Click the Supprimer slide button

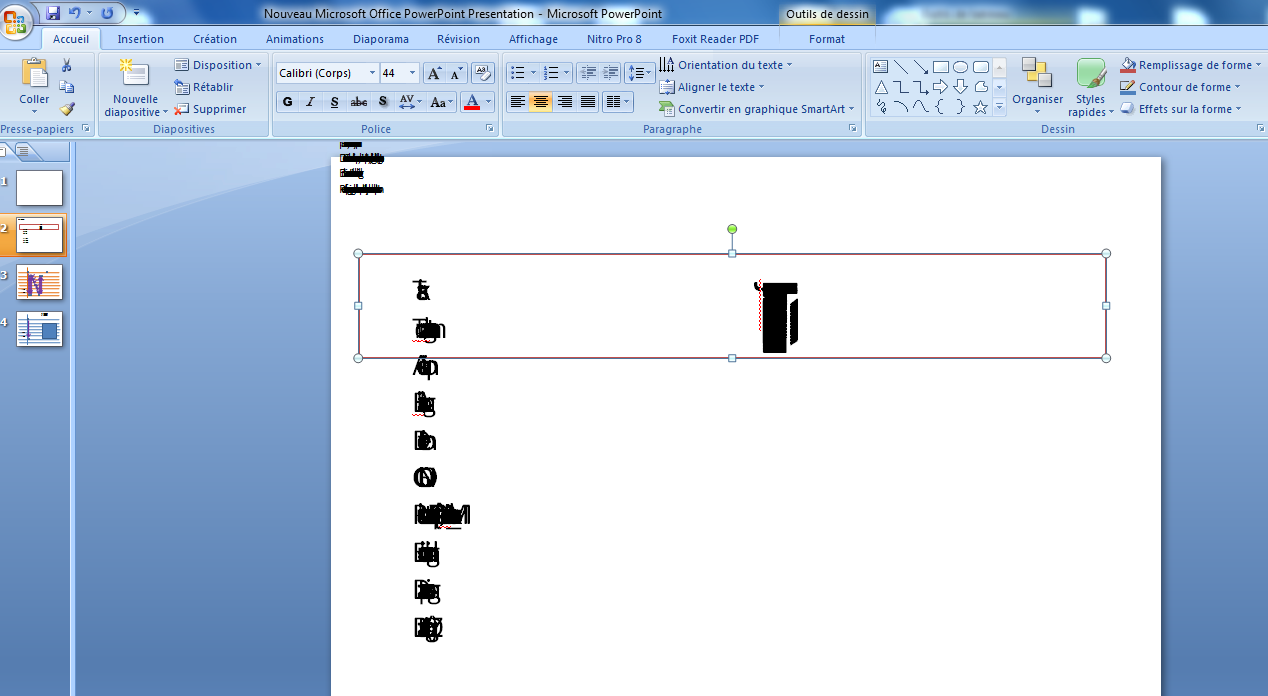coord(210,109)
